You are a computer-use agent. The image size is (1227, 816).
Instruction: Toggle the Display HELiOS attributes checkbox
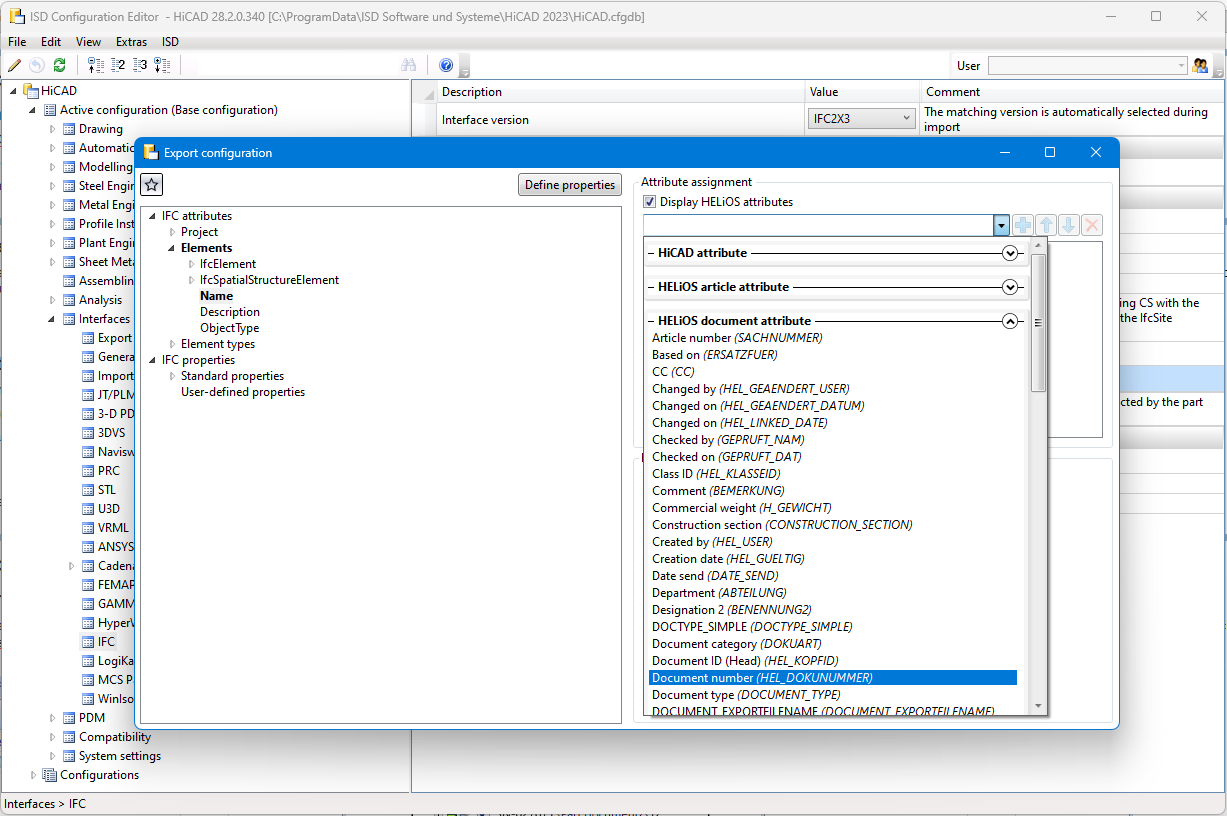click(x=650, y=202)
